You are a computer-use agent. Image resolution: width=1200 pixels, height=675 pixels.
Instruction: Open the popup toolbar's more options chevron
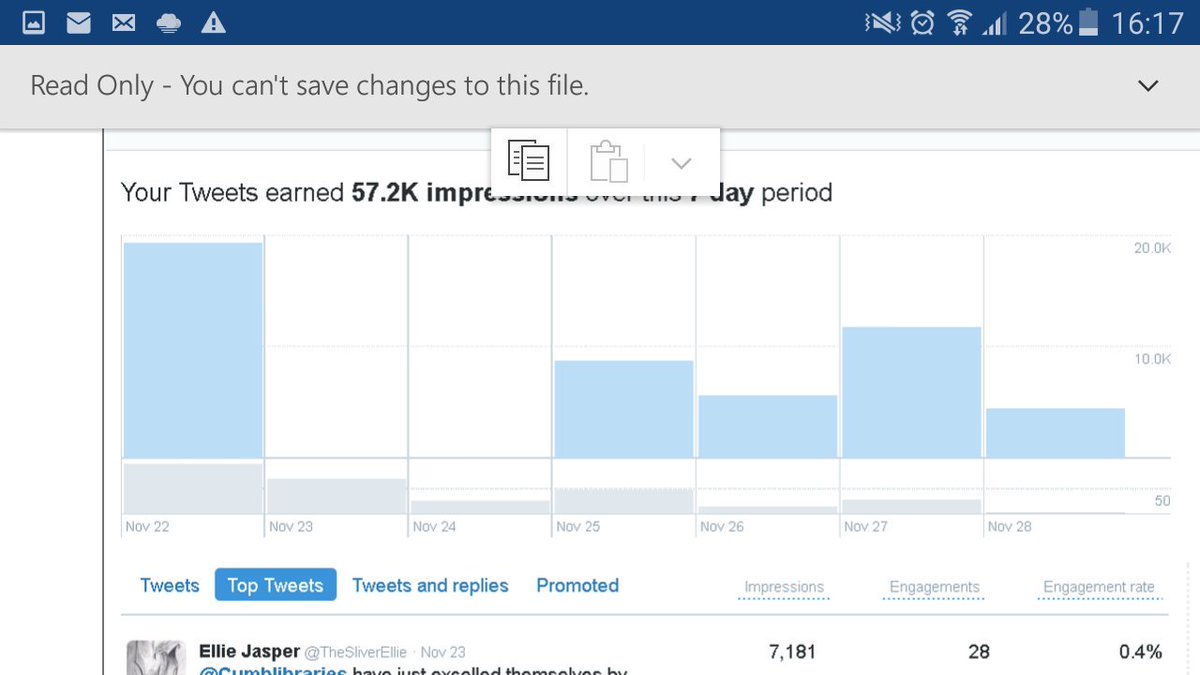(x=681, y=163)
